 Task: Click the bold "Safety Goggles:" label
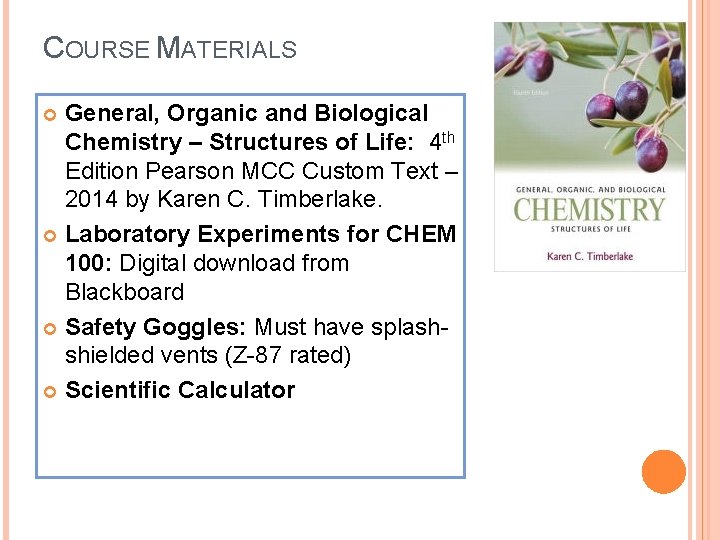click(156, 327)
